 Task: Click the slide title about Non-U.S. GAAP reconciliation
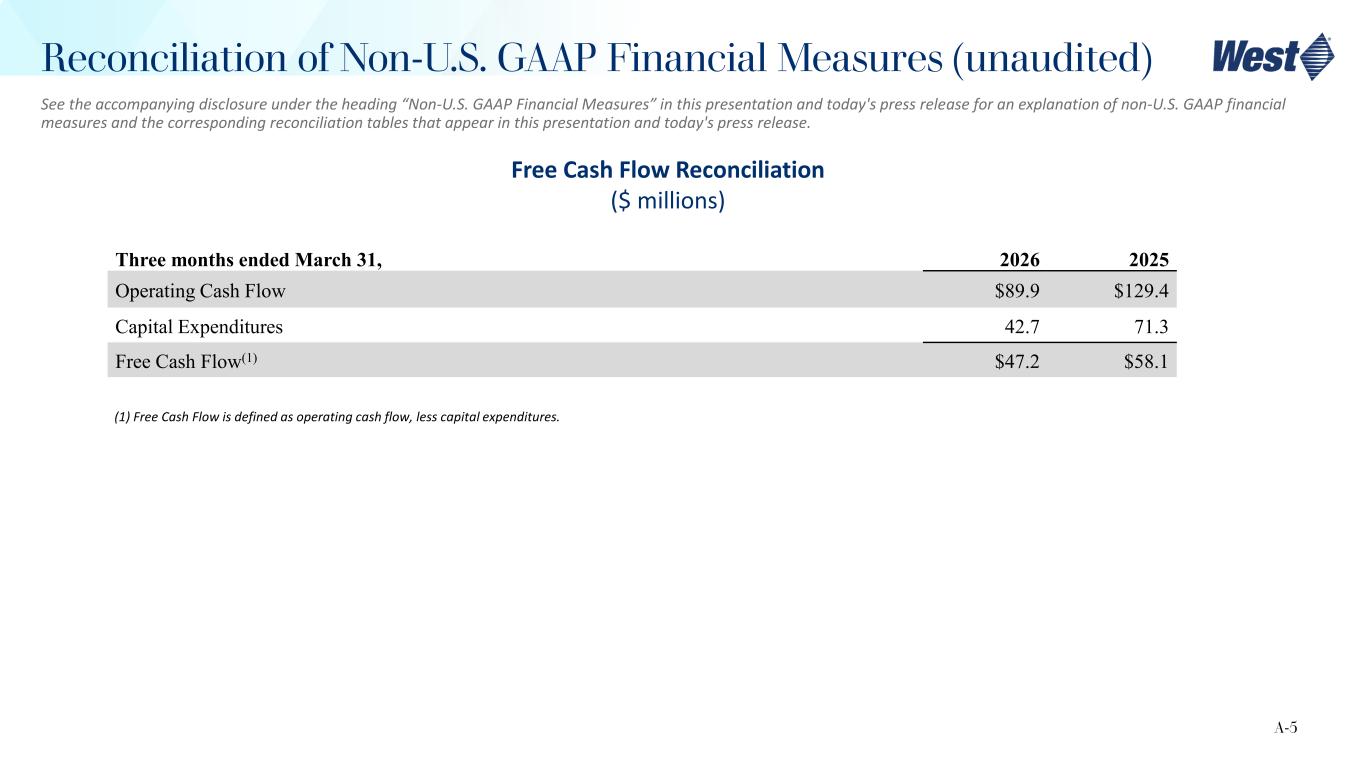point(597,58)
